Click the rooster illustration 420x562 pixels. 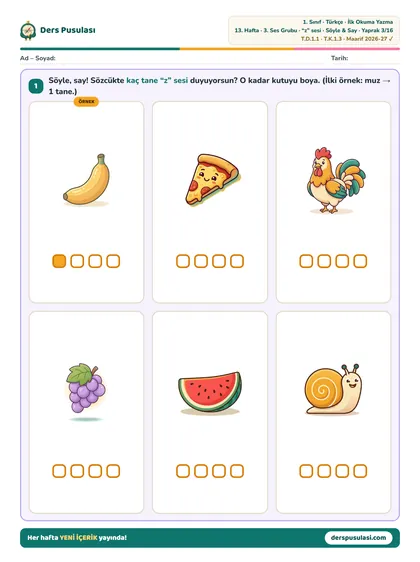tap(336, 180)
